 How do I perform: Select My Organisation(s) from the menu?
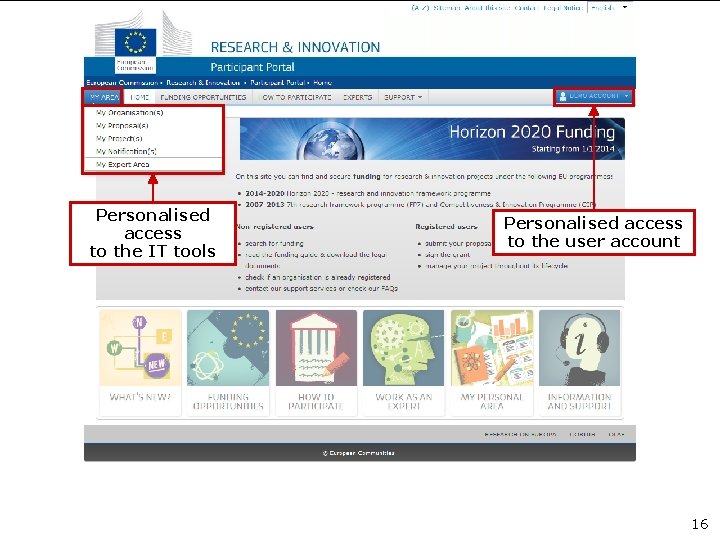coord(129,112)
